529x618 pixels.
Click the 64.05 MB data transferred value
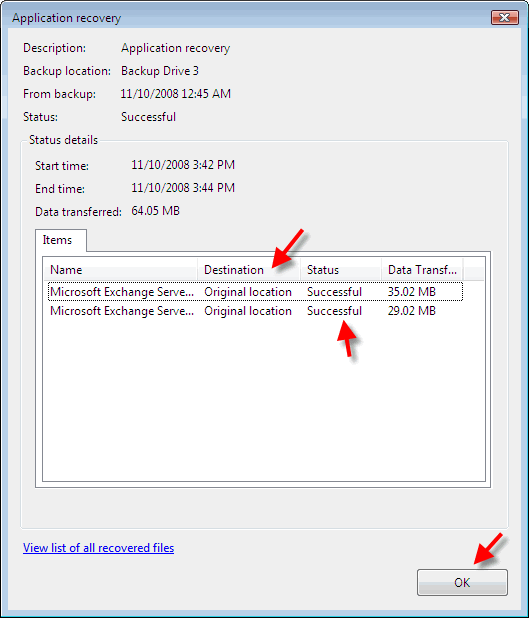point(155,211)
